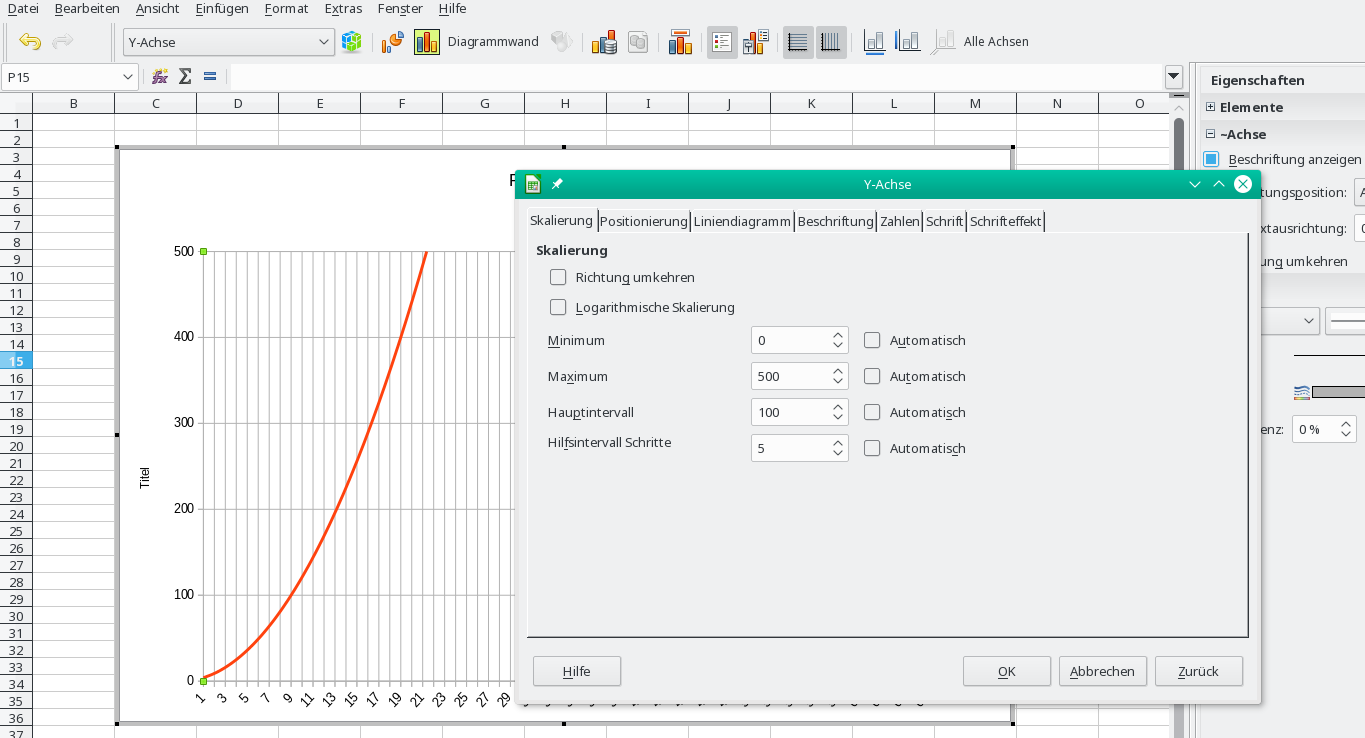Click the Zurück button in dialog
The image size is (1365, 738).
pos(1198,671)
